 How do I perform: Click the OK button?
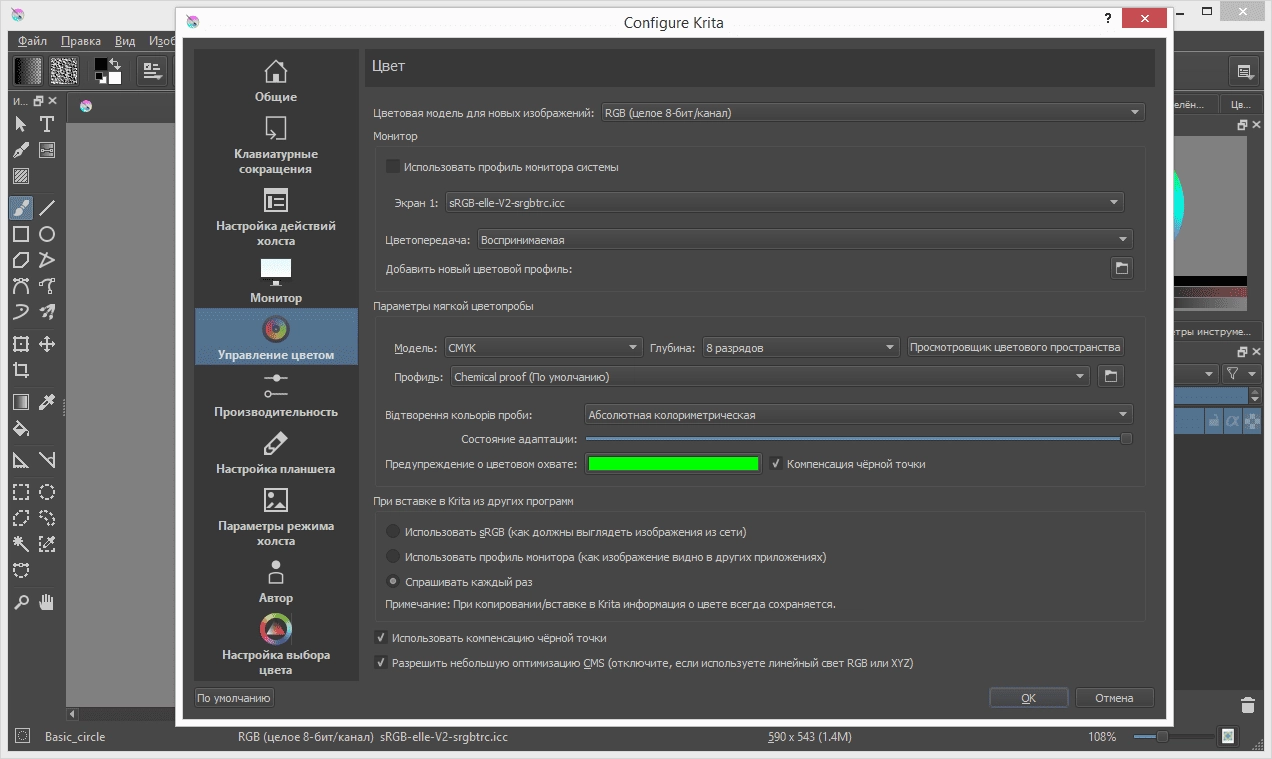coord(1028,698)
